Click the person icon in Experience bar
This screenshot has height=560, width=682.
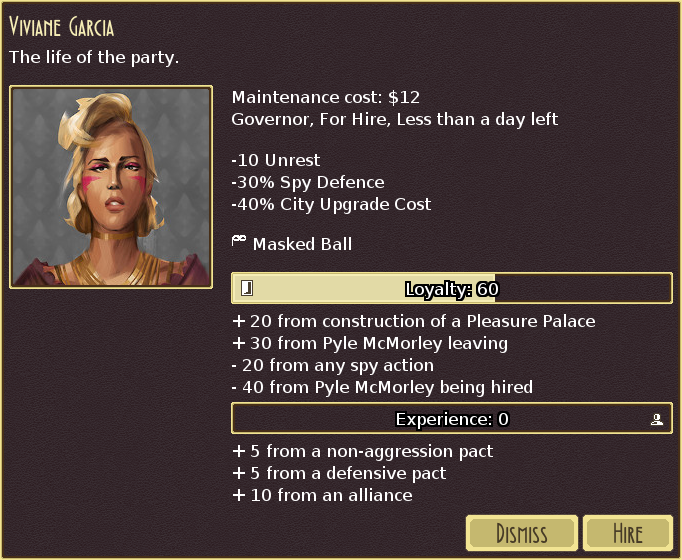click(657, 419)
